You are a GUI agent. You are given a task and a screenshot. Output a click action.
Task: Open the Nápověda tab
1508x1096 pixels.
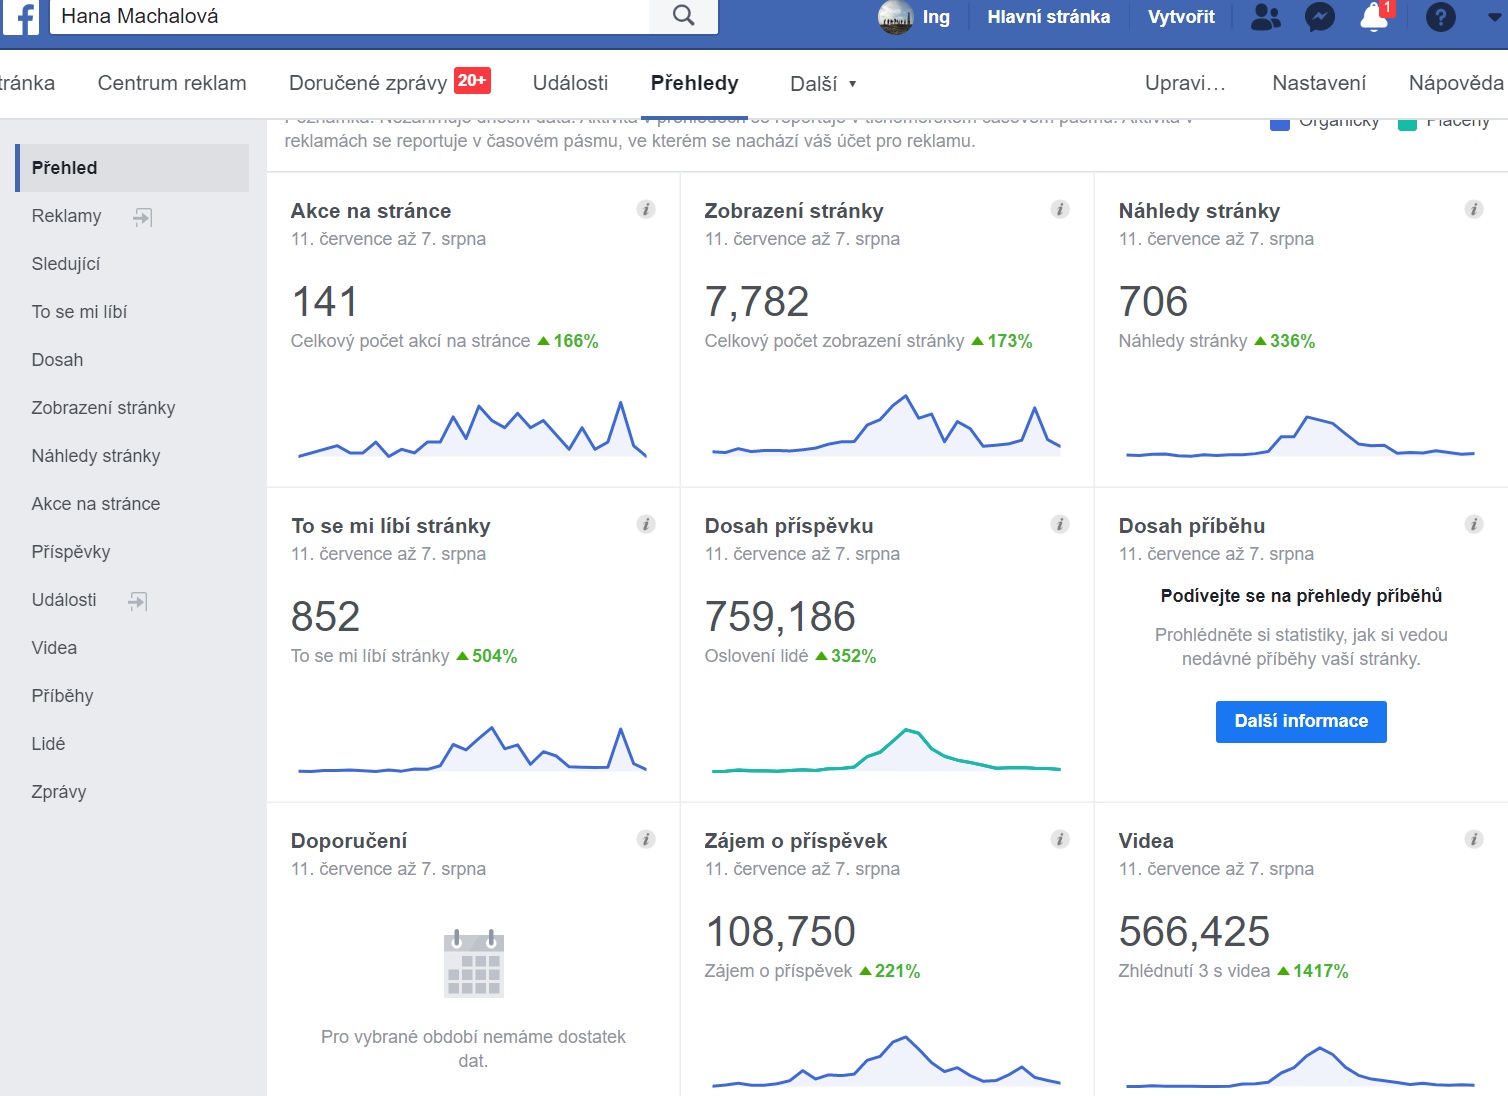[1456, 83]
